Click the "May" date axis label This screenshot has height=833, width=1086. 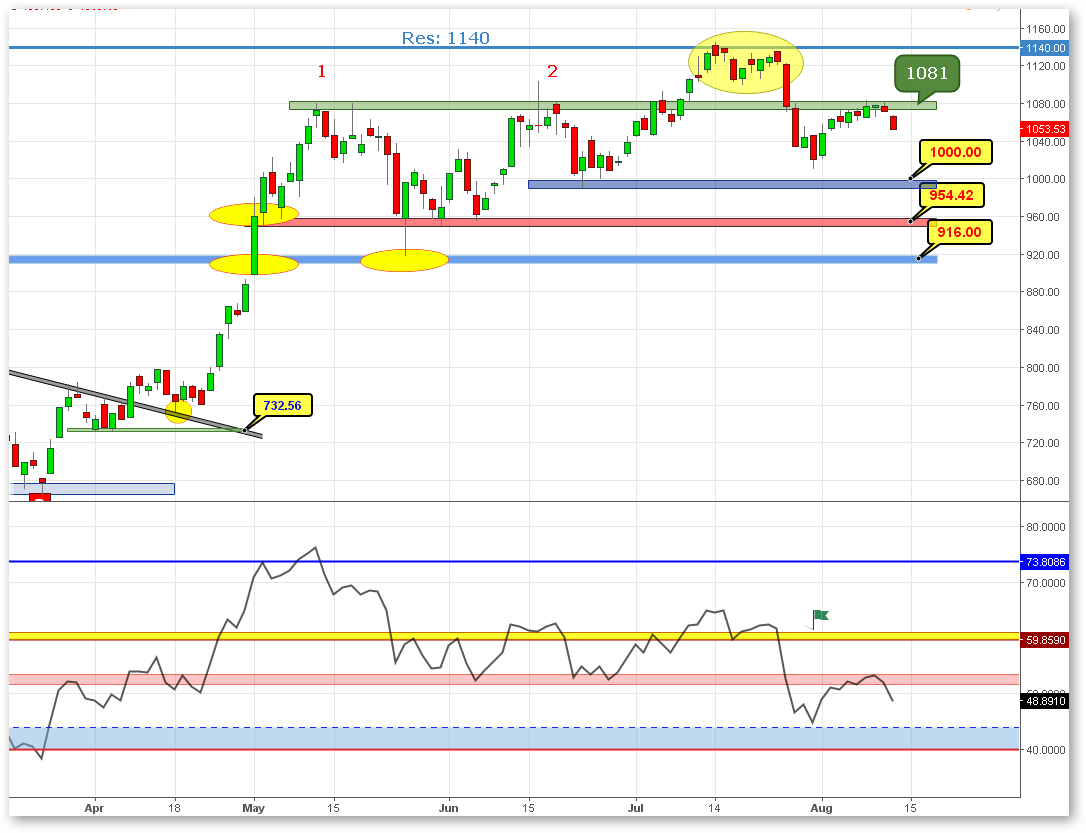pos(253,808)
